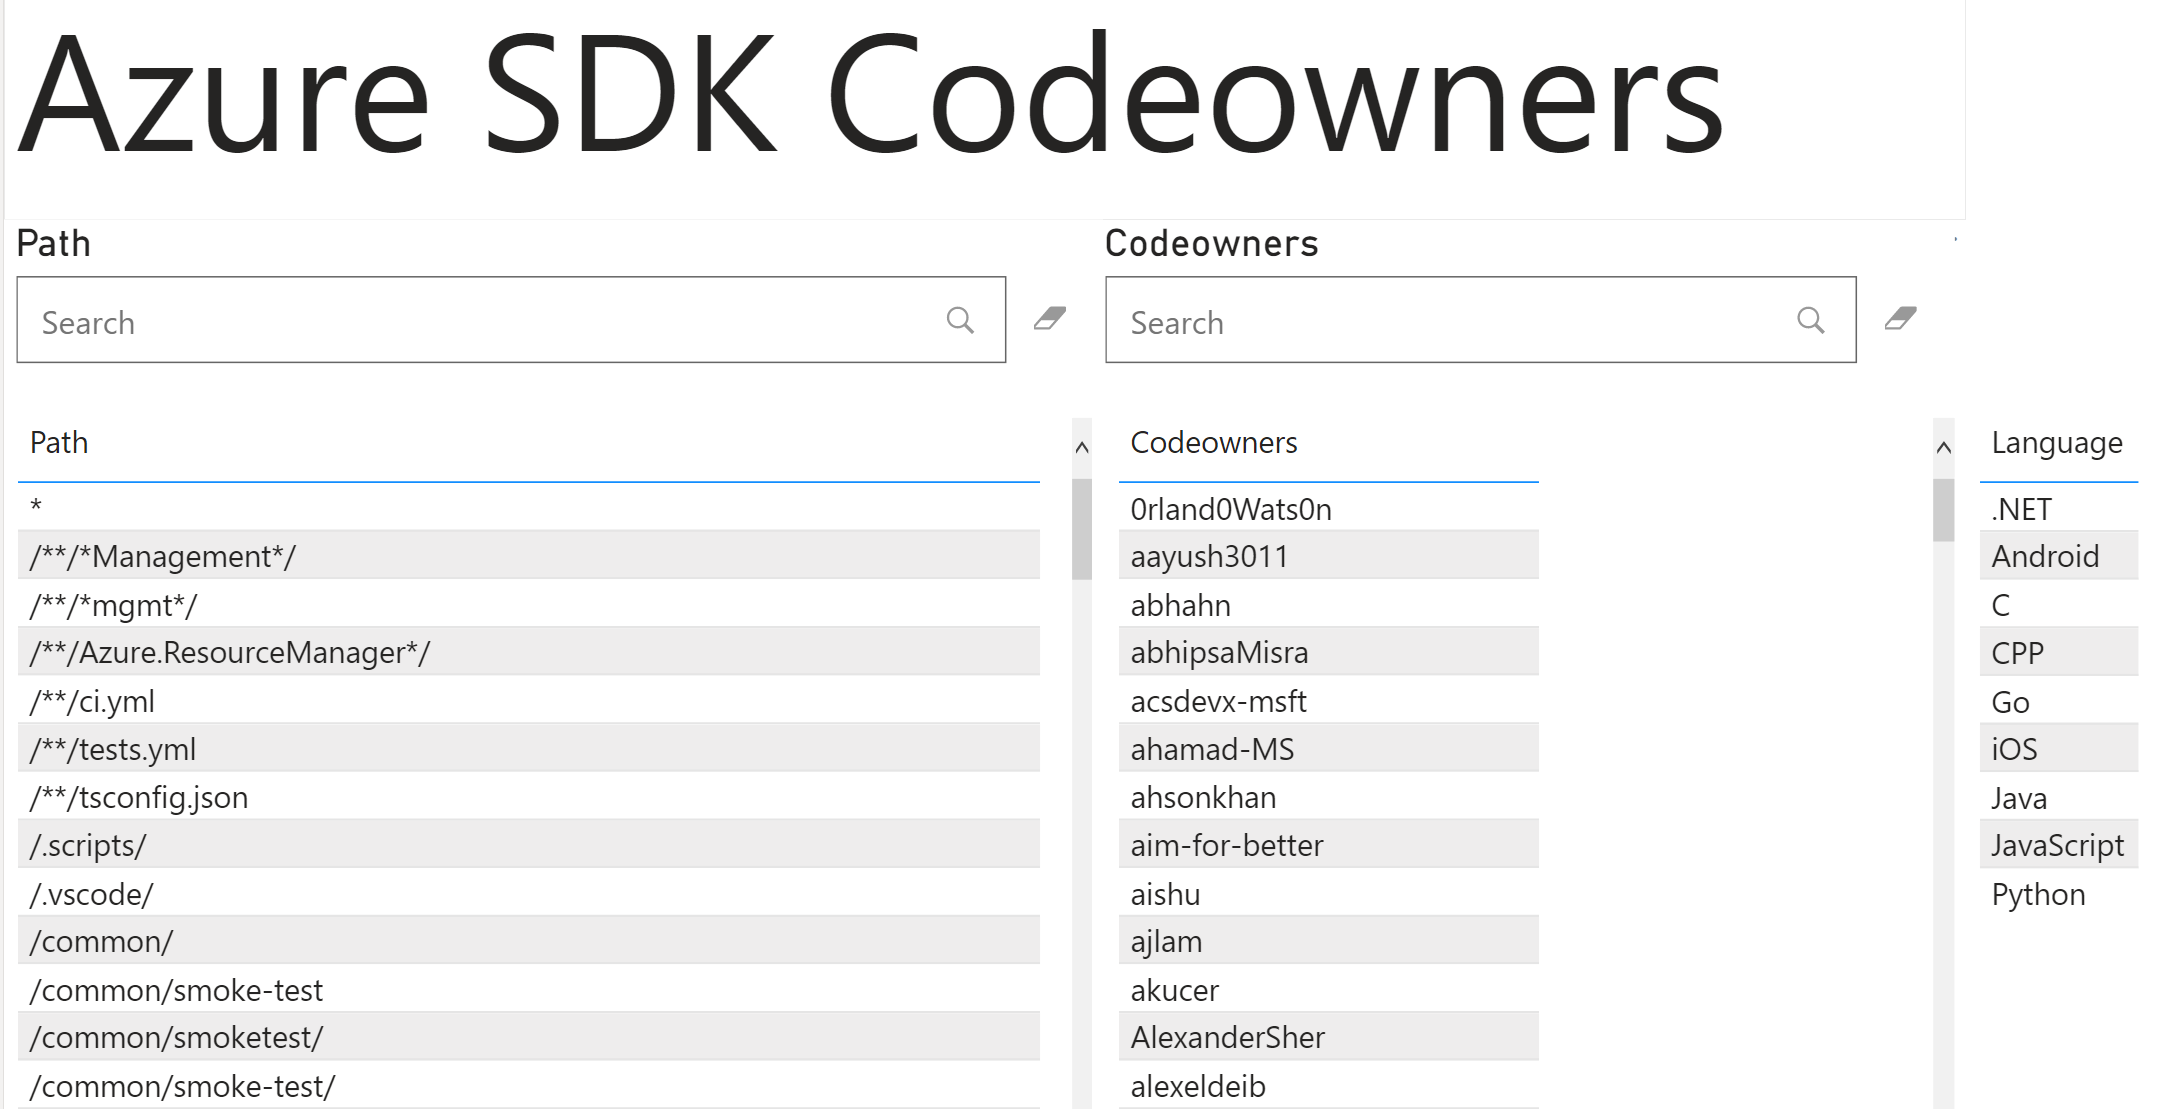Click the Language column header
The image size is (2173, 1109).
click(x=2056, y=443)
